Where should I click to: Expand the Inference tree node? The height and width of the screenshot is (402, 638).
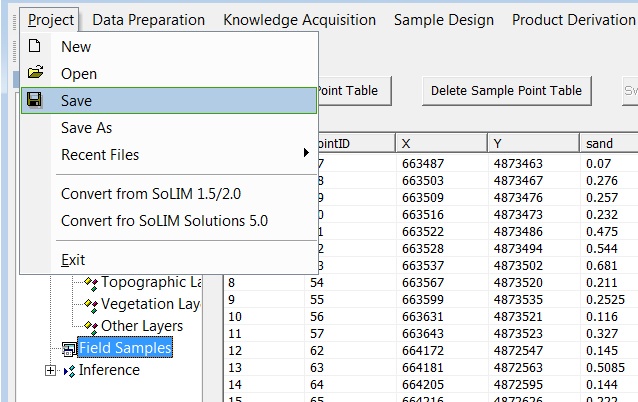point(50,371)
